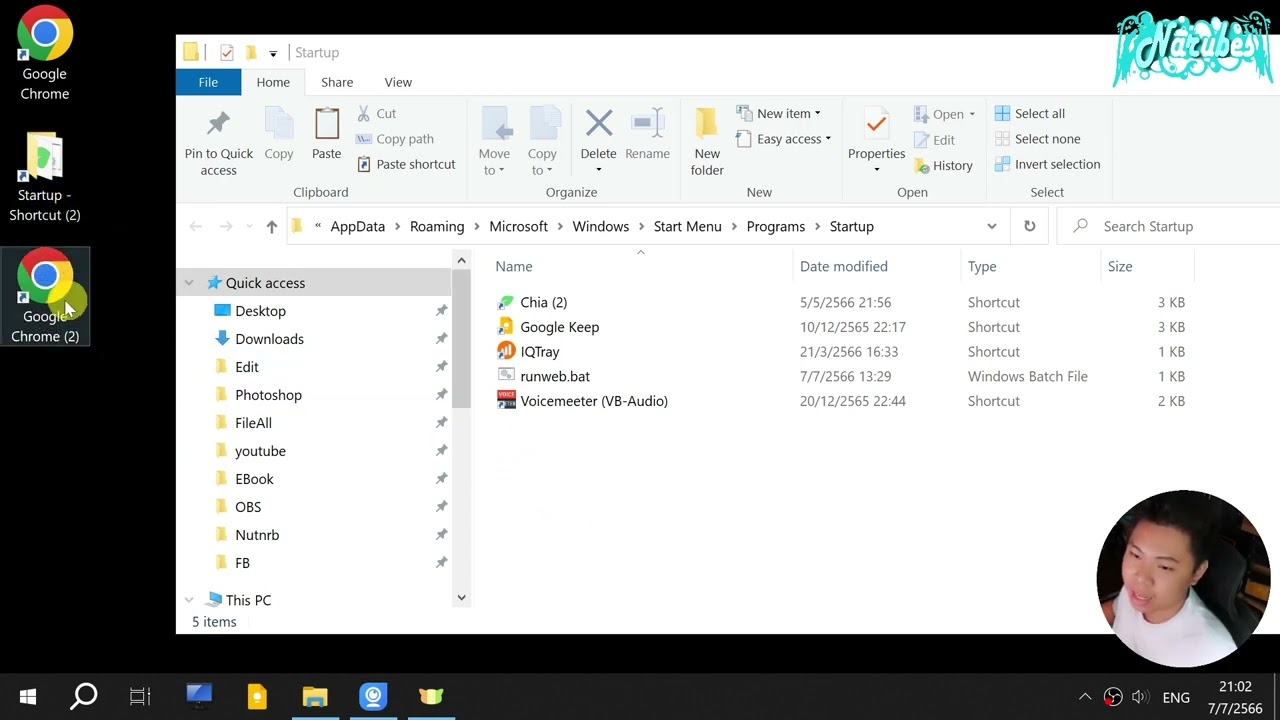Click the Delete icon in the ribbon
Viewport: 1280px width, 720px height.
click(598, 125)
